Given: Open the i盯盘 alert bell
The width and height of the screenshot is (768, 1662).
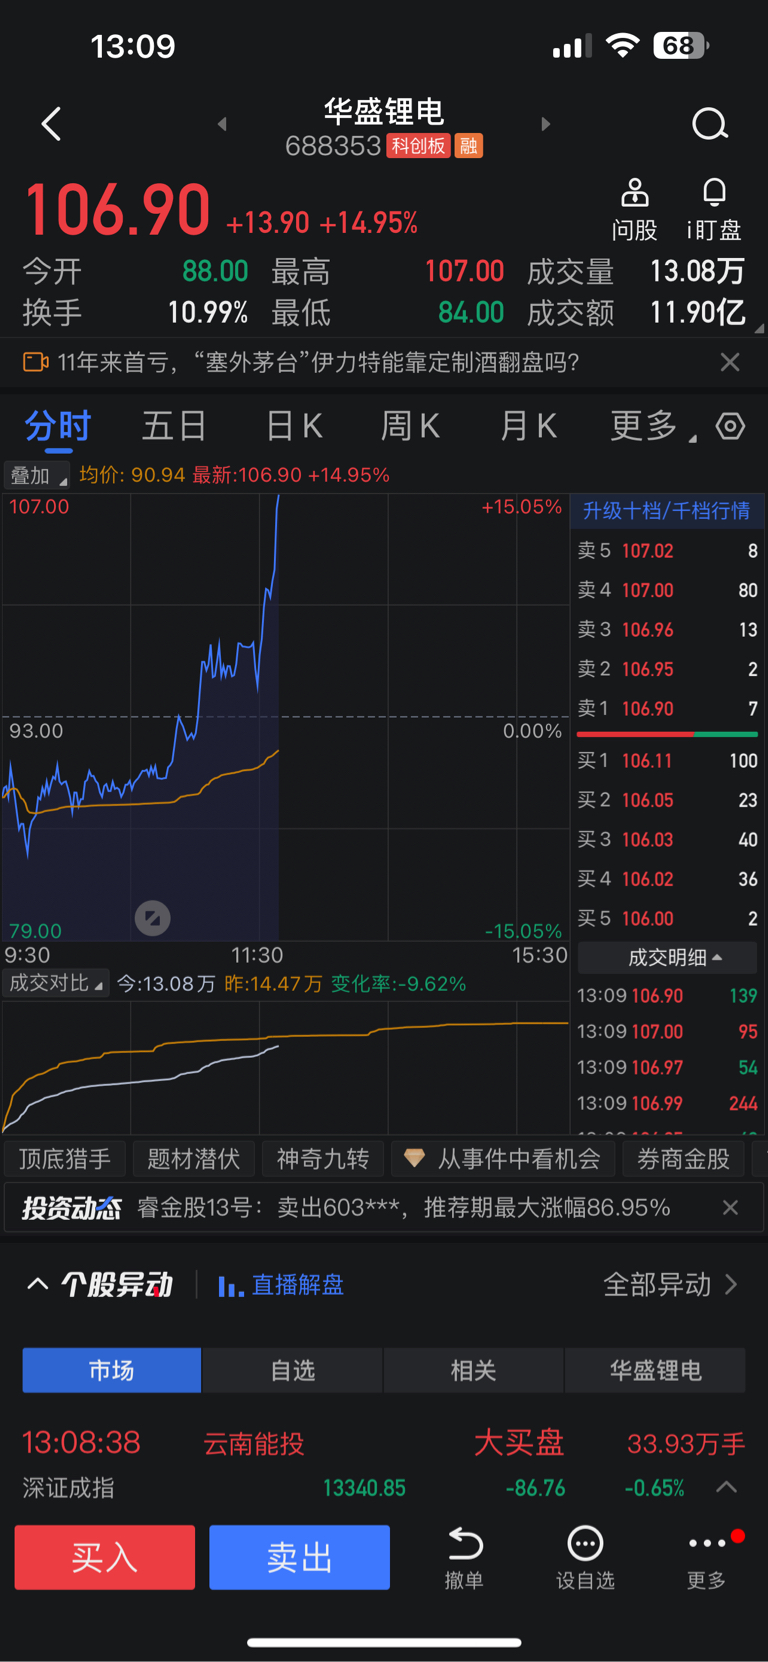Looking at the screenshot, I should (714, 209).
